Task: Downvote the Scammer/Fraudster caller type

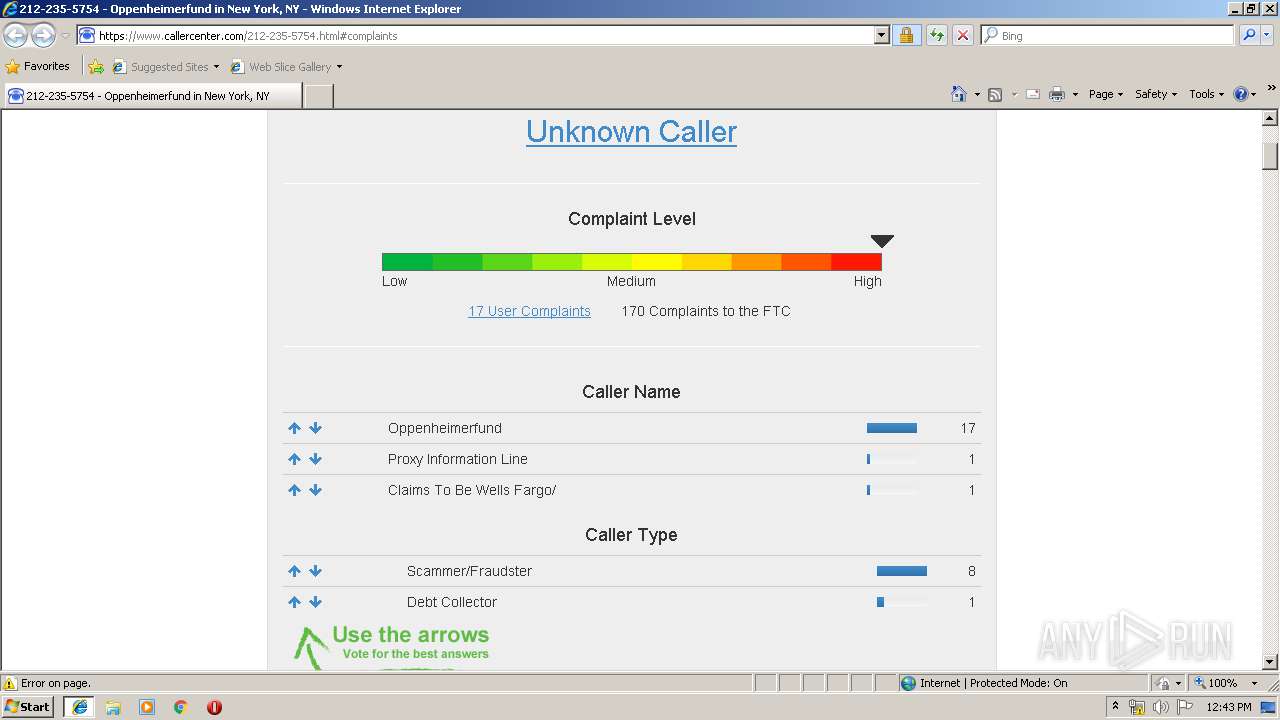Action: pyautogui.click(x=315, y=571)
